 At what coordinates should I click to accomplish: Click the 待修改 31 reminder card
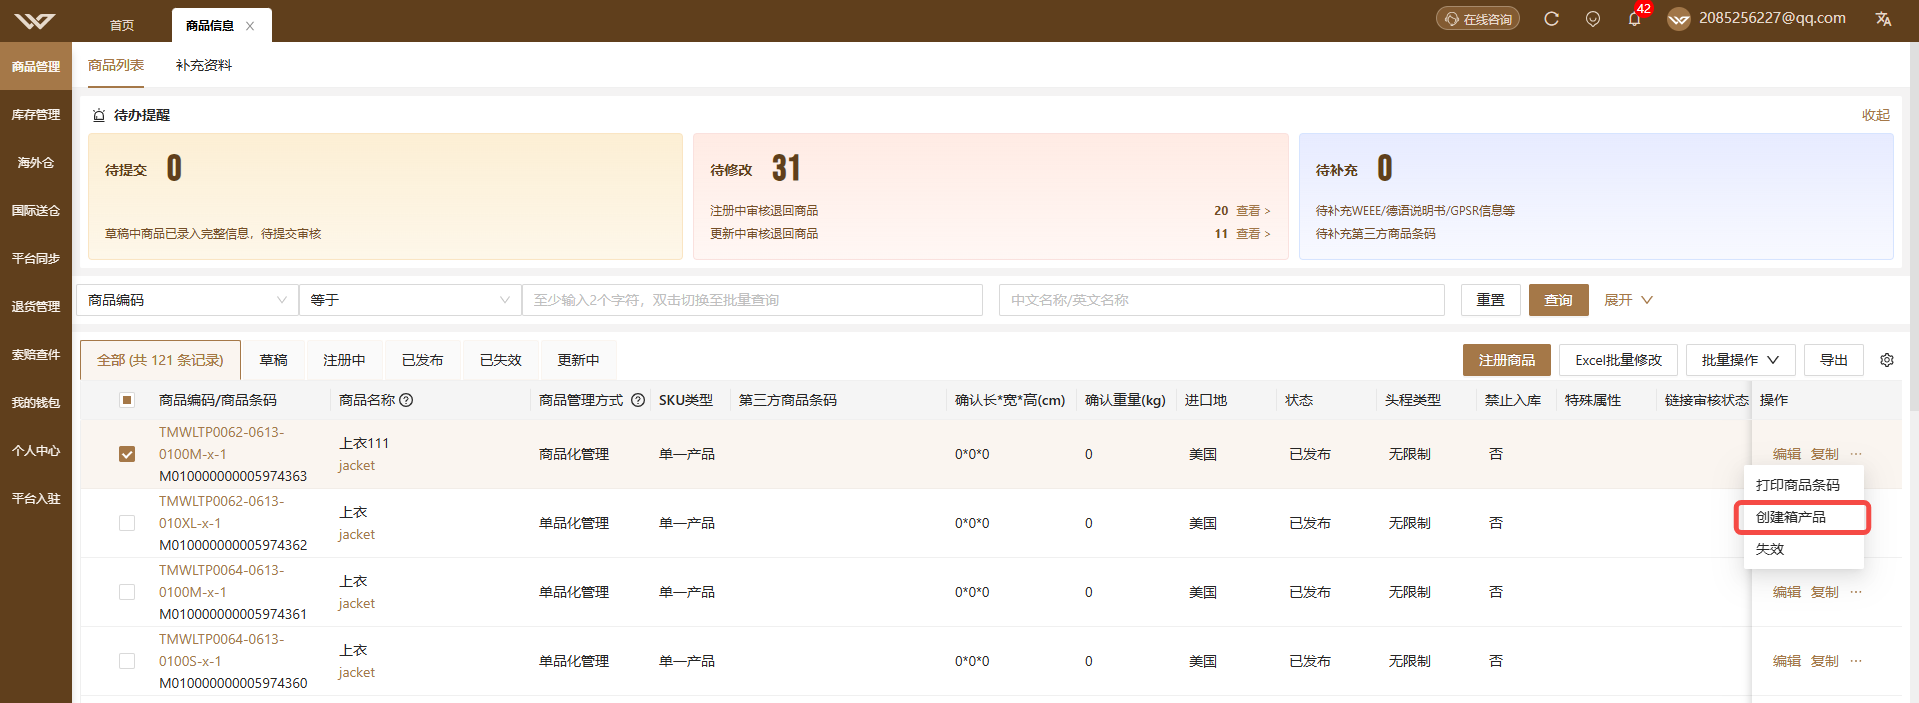click(990, 196)
